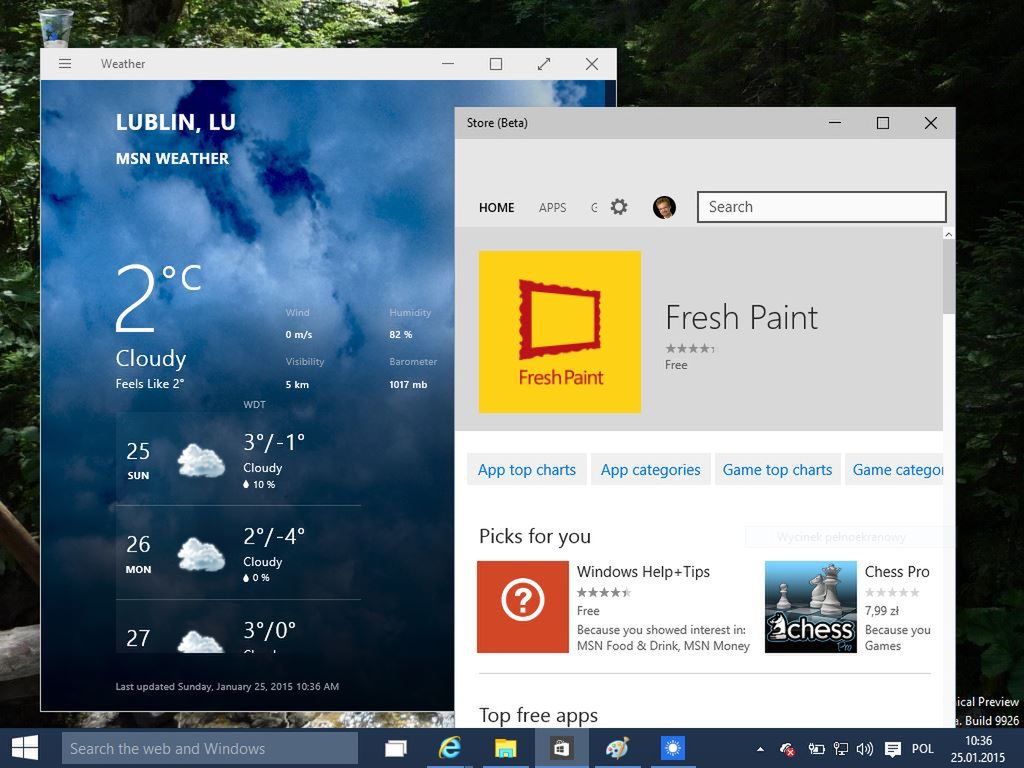Click the Store scrollbar up arrow
Screen dimensions: 1024x768
coord(949,234)
